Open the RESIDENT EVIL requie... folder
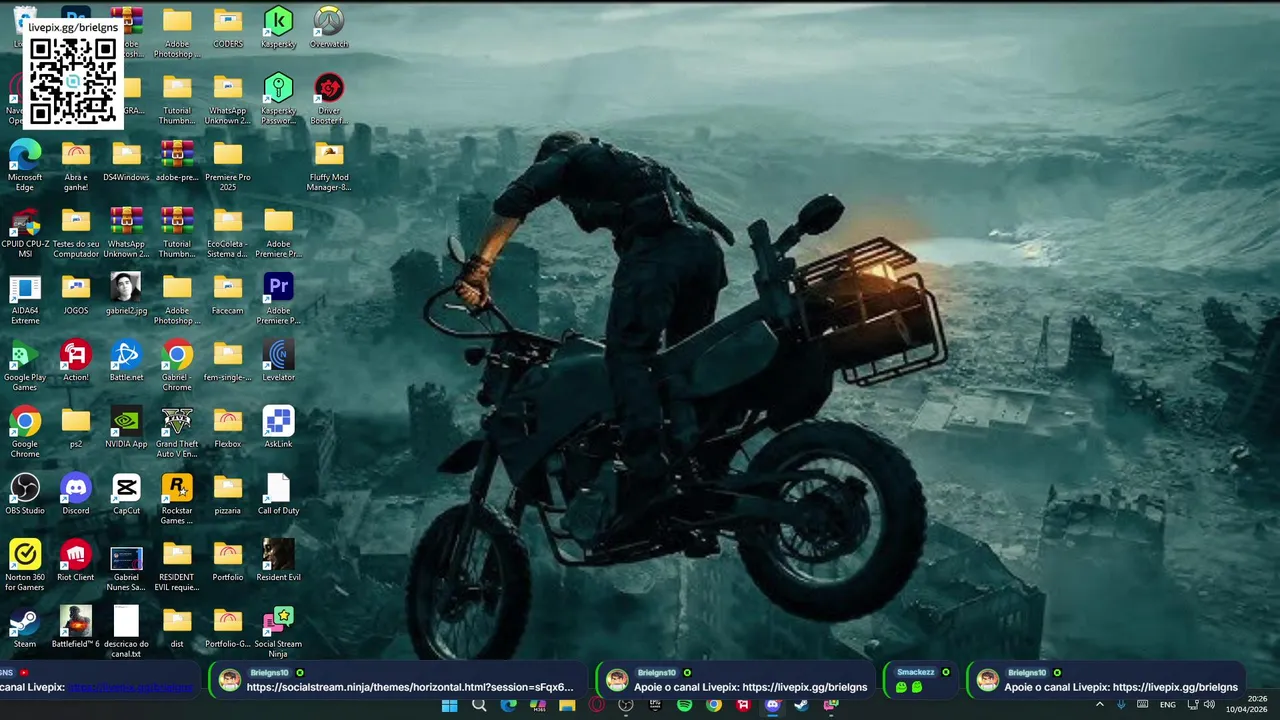 pyautogui.click(x=177, y=565)
